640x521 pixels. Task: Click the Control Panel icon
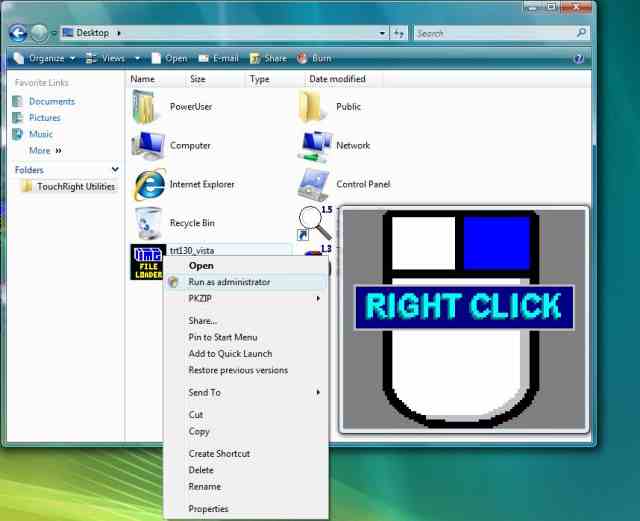pyautogui.click(x=315, y=184)
